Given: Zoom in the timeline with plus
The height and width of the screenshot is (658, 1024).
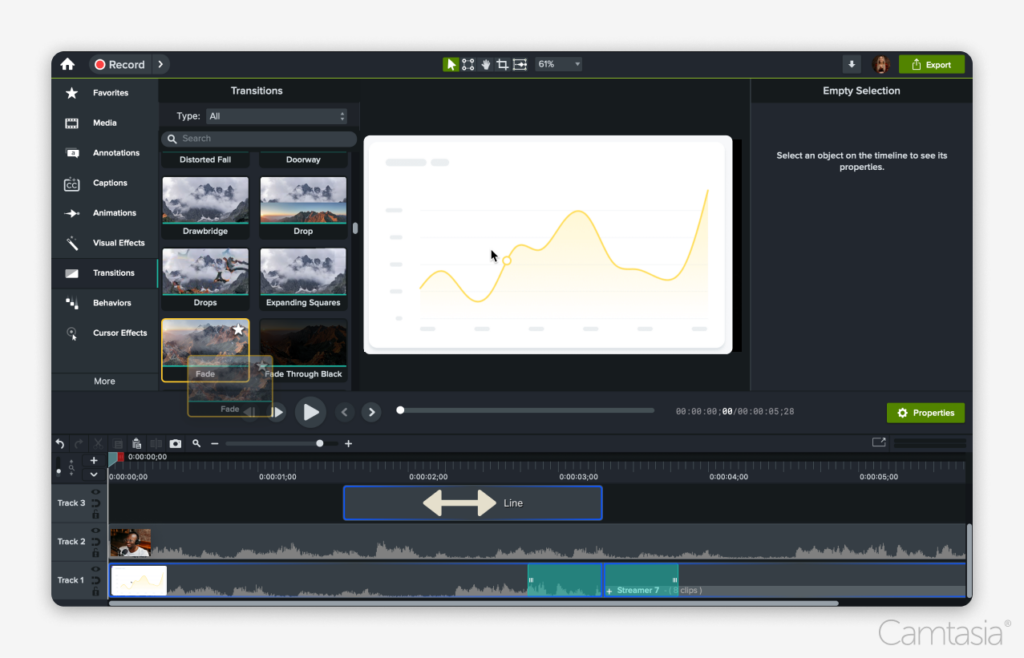Looking at the screenshot, I should pyautogui.click(x=349, y=443).
